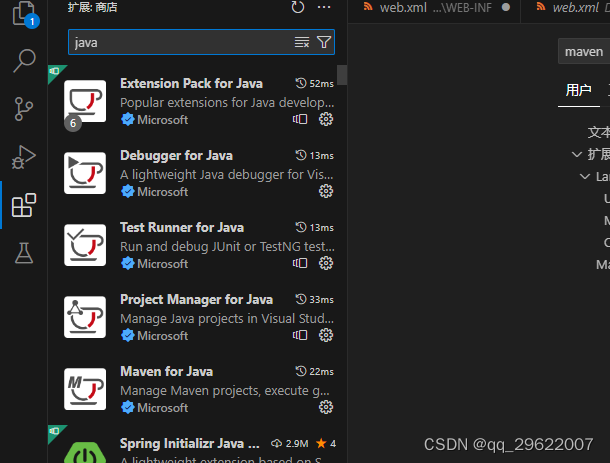Click Microsoft publisher under Maven for Java
Image resolution: width=610 pixels, height=463 pixels.
pos(163,408)
